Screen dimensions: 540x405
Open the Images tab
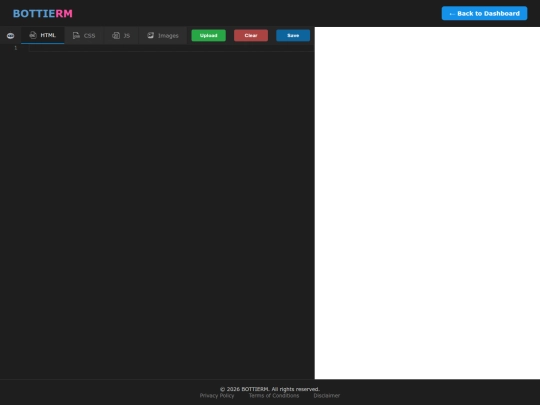(x=163, y=35)
